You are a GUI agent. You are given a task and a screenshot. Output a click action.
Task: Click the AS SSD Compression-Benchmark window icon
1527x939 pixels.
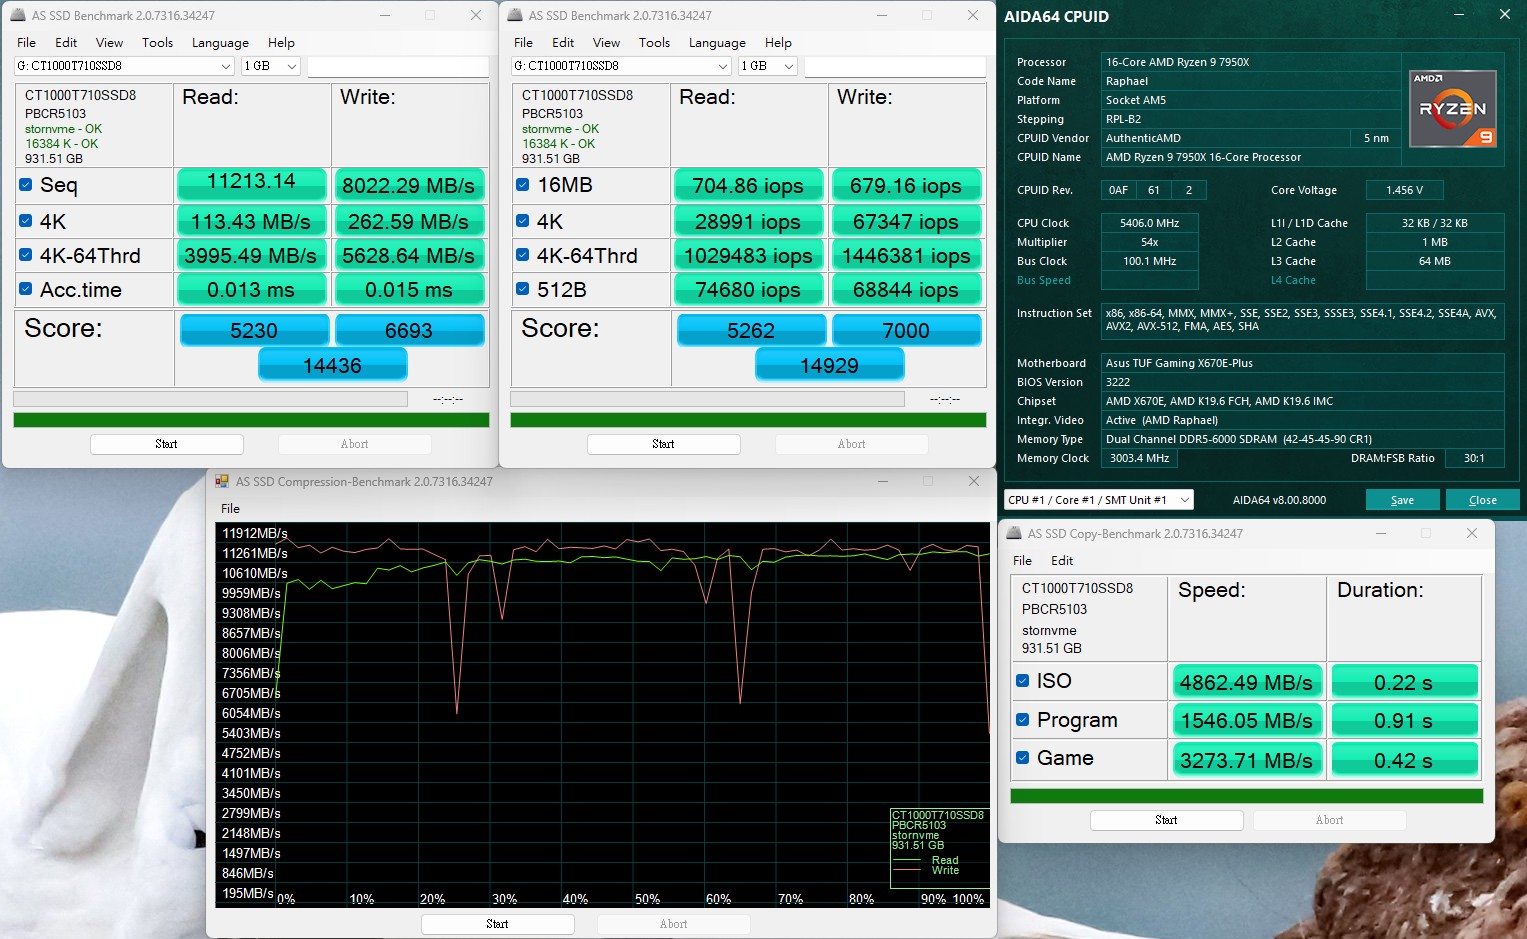tap(222, 481)
